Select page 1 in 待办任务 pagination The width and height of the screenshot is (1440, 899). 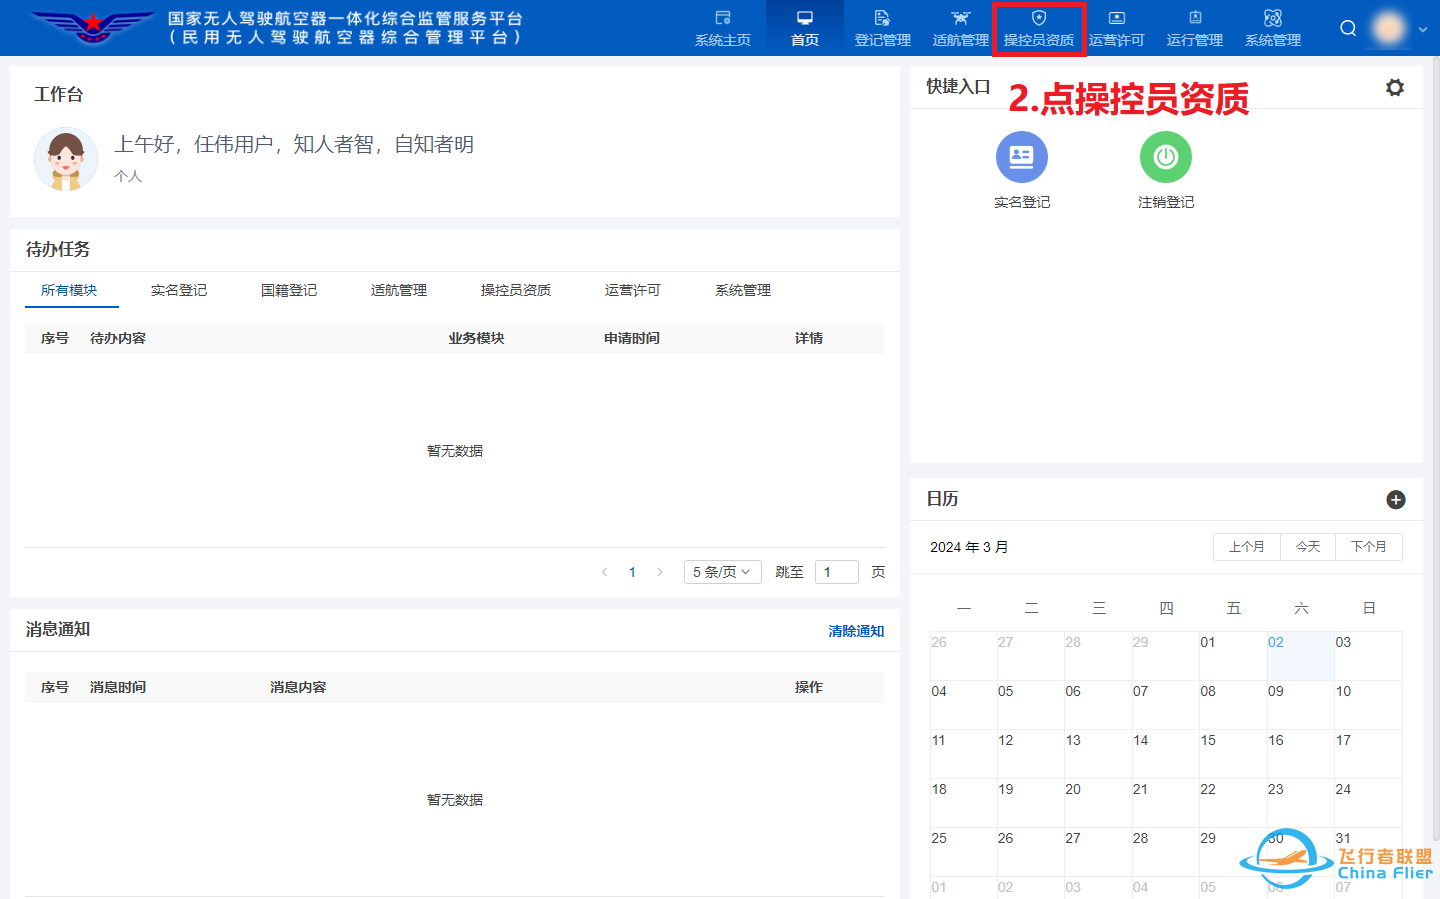(x=632, y=572)
